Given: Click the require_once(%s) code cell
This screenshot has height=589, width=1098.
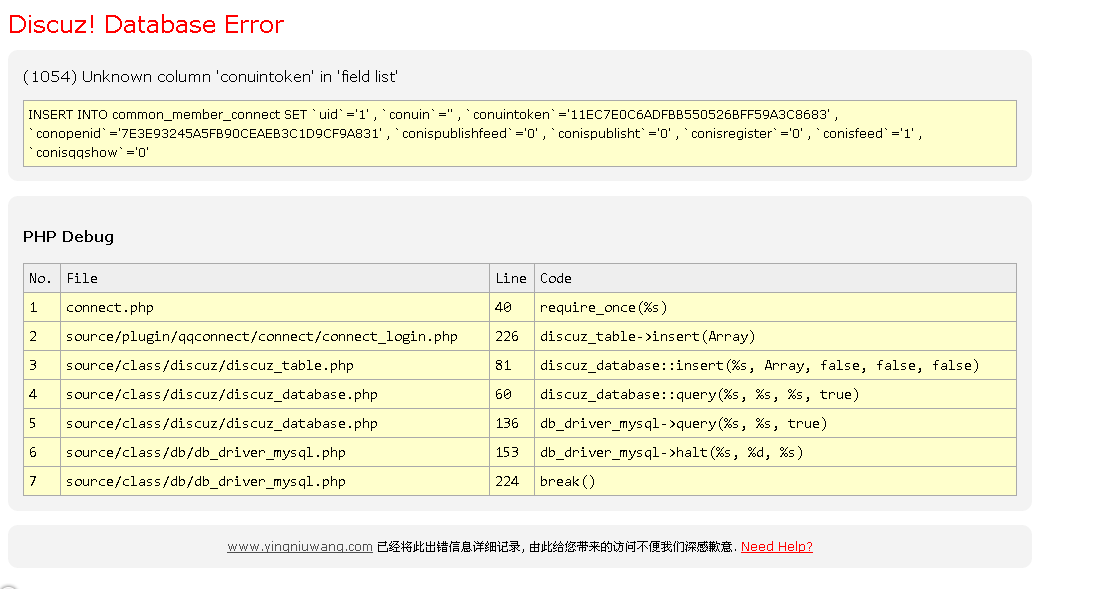Looking at the screenshot, I should [603, 307].
